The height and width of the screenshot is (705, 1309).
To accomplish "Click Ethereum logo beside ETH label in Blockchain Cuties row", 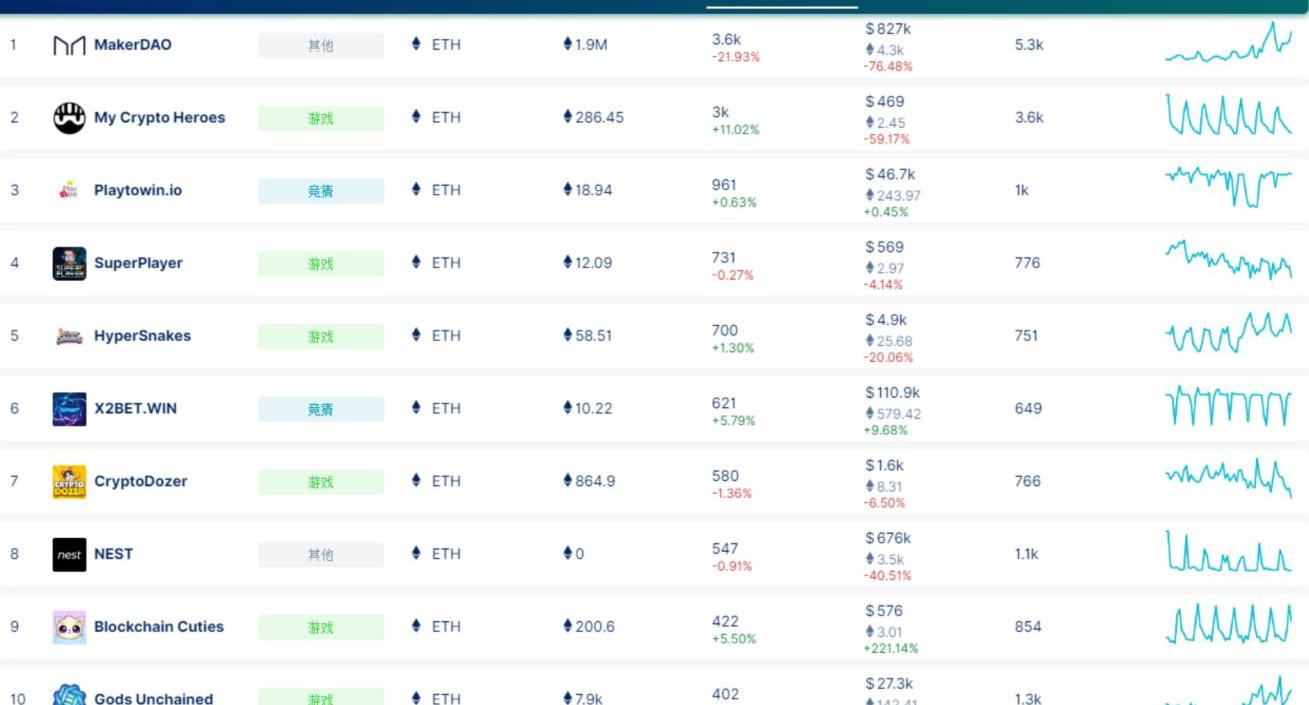I will [x=417, y=626].
